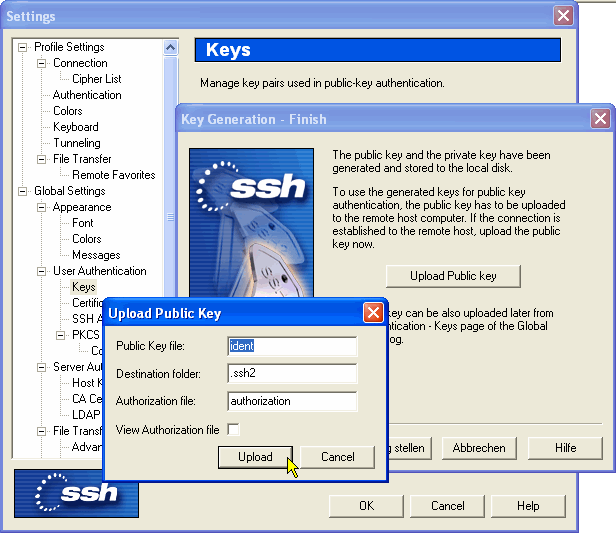Select Tunneling in the settings tree

click(77, 143)
